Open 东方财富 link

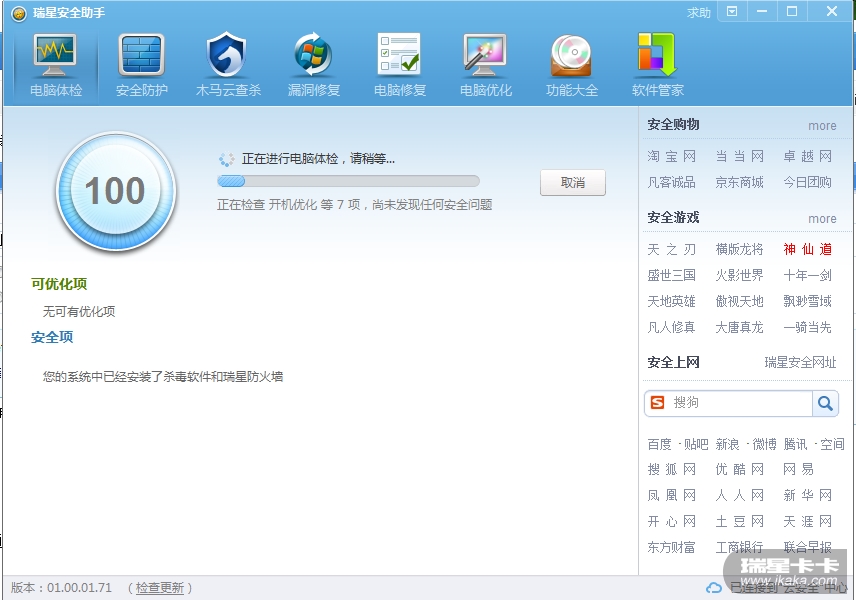coord(671,547)
